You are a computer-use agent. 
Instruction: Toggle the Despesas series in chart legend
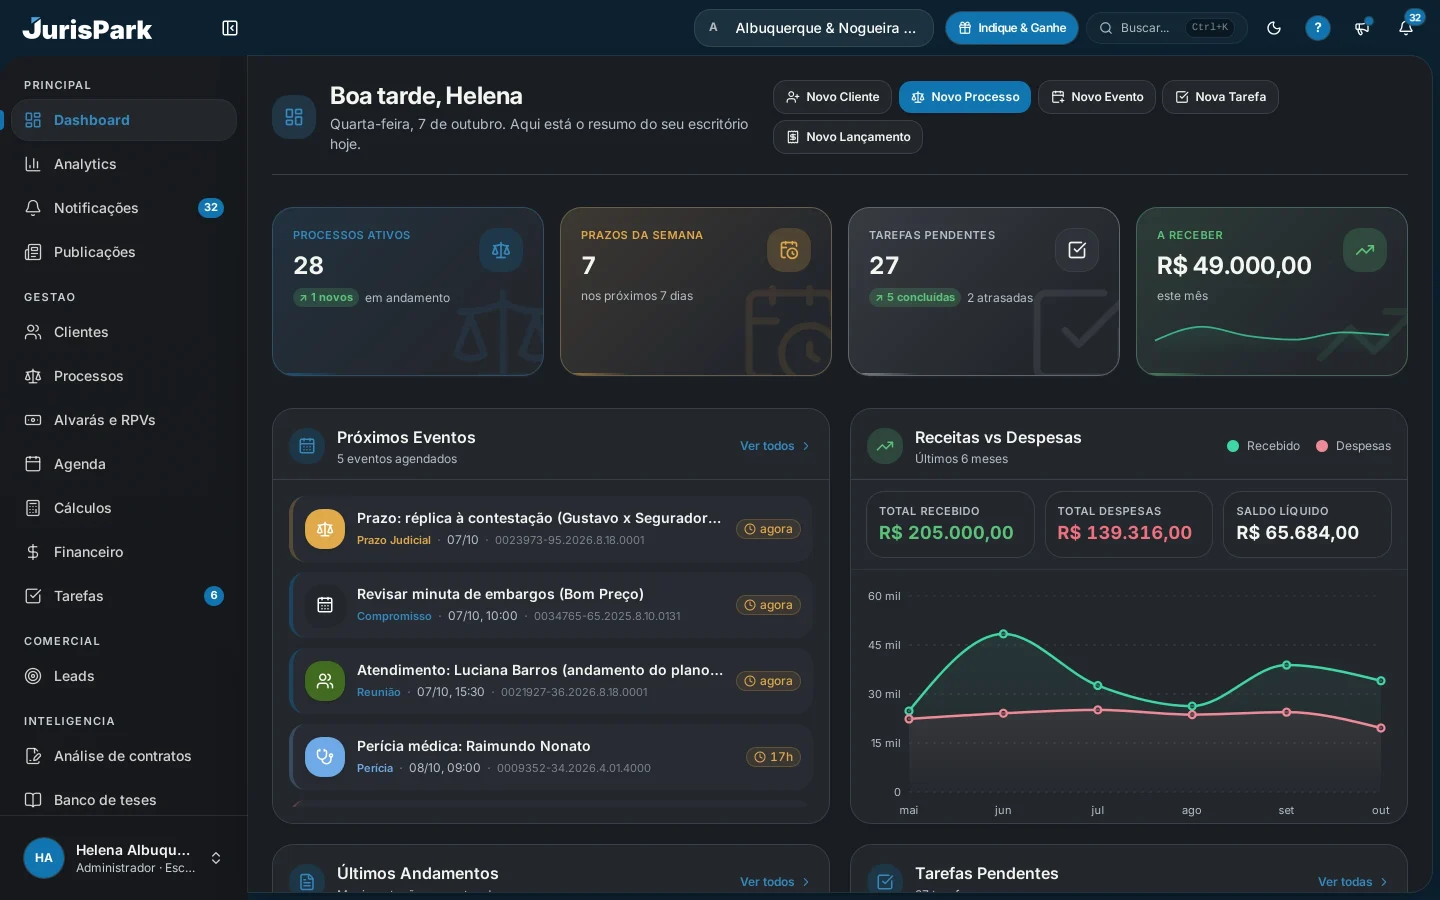pos(1354,446)
